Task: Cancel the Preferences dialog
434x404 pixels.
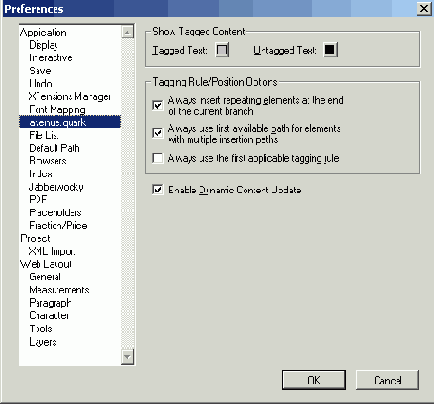Action: [x=387, y=380]
